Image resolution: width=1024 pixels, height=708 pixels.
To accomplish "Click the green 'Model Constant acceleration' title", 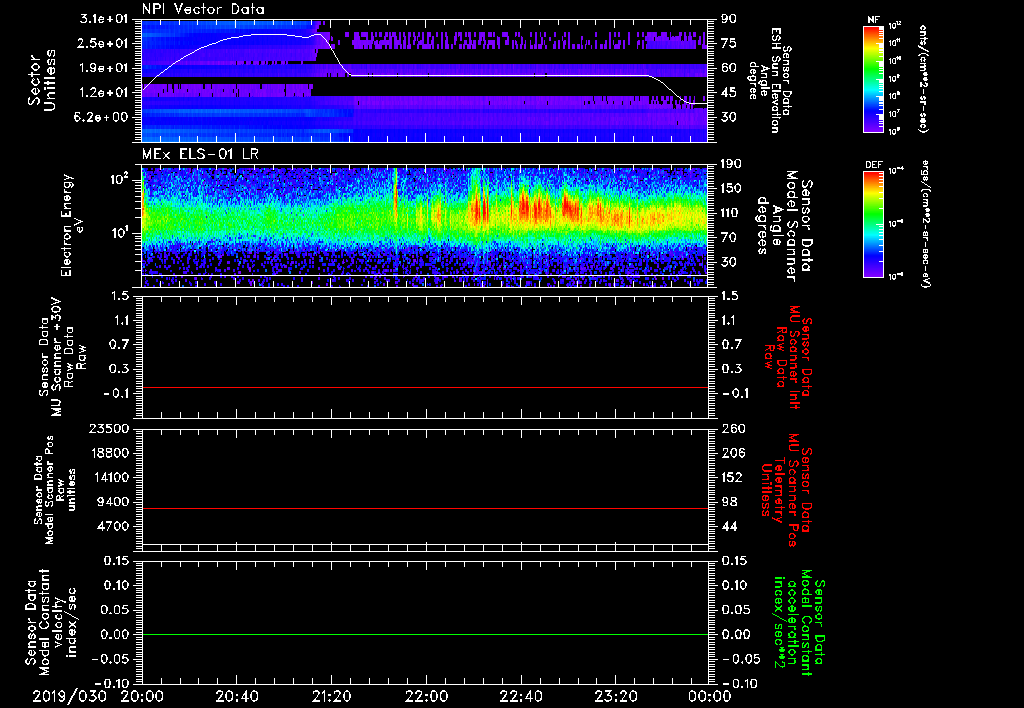I will tap(798, 624).
